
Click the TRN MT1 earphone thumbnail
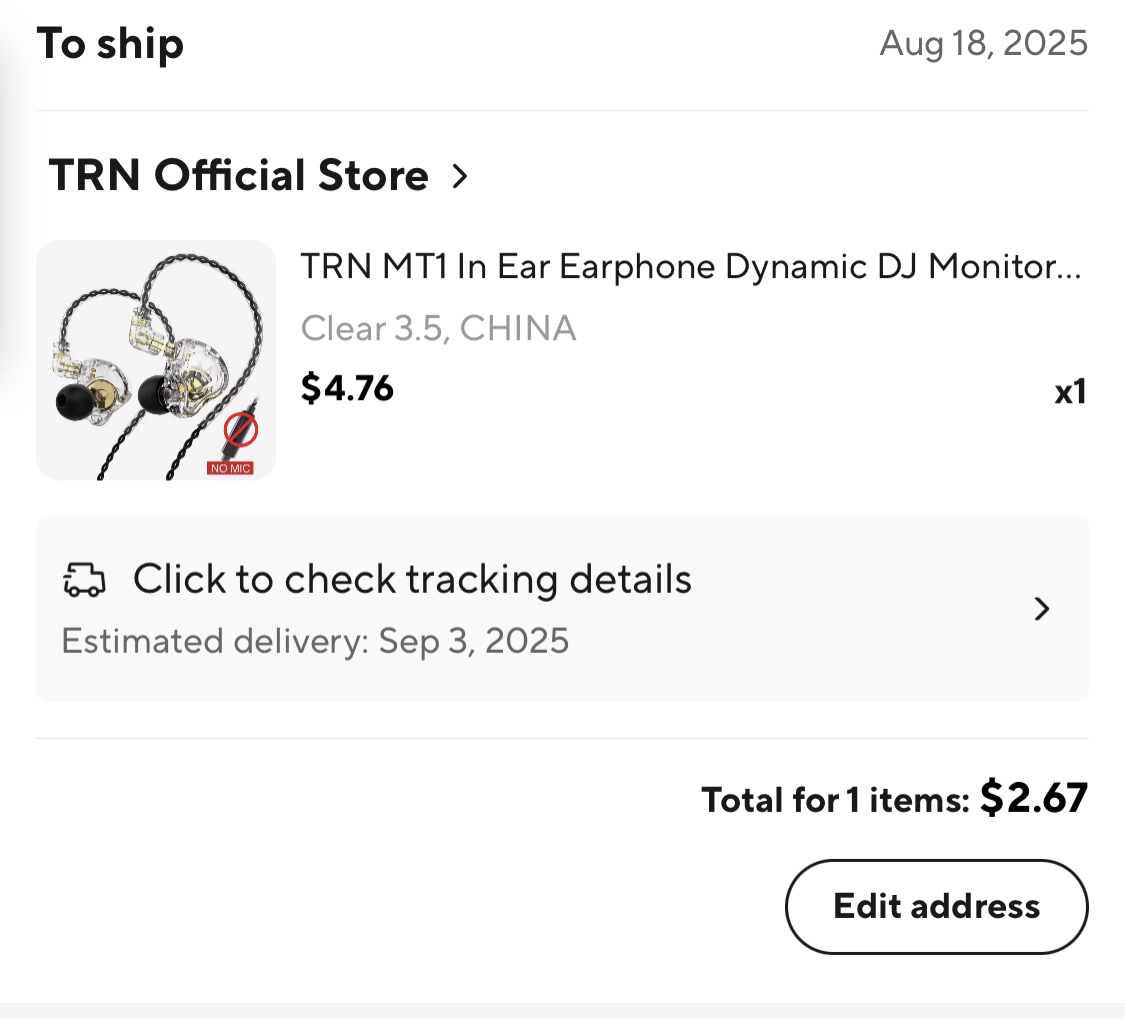coord(156,360)
